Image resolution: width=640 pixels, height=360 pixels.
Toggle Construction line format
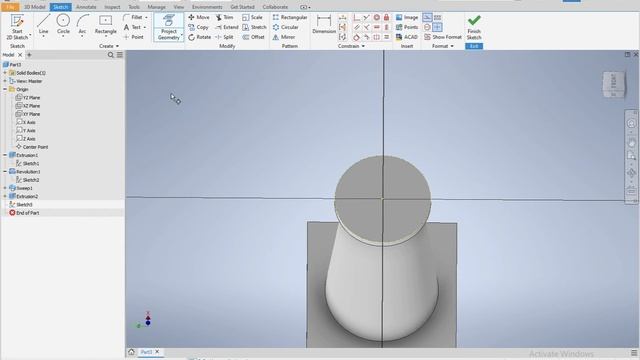pyautogui.click(x=427, y=18)
